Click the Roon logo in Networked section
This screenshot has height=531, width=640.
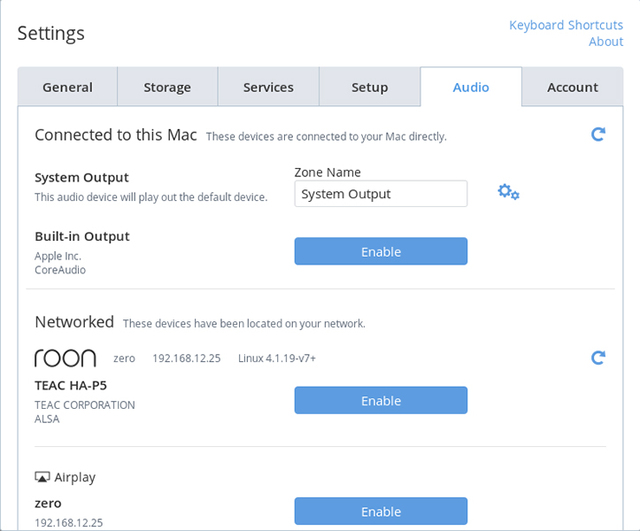[65, 358]
